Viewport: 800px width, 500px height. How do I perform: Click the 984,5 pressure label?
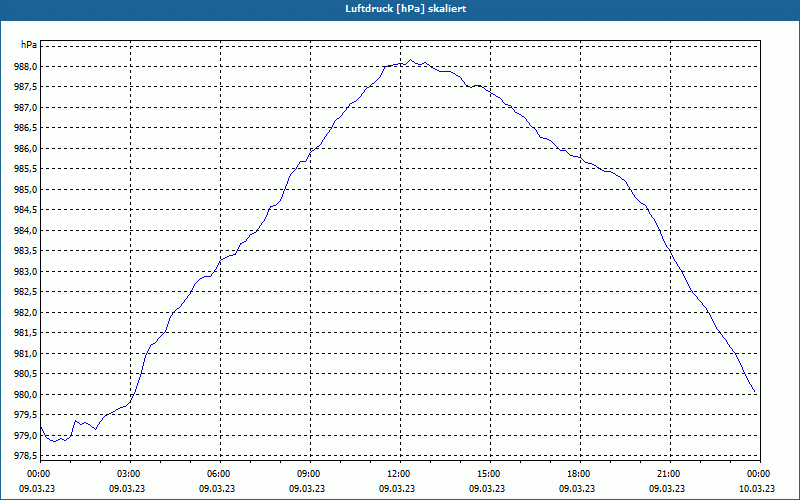(26, 210)
